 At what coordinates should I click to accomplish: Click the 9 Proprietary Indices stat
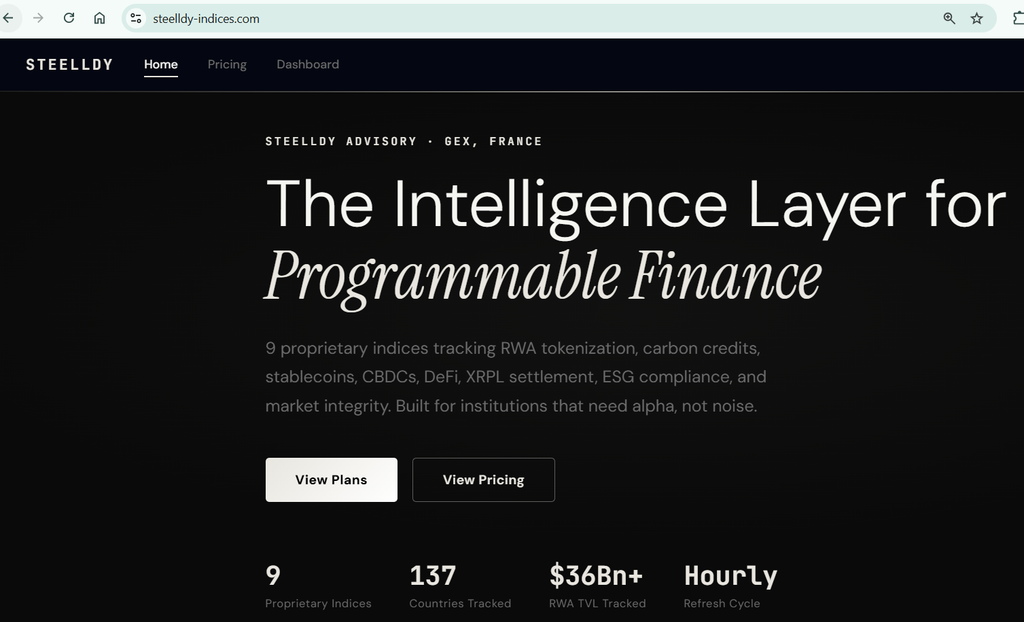[x=318, y=586]
